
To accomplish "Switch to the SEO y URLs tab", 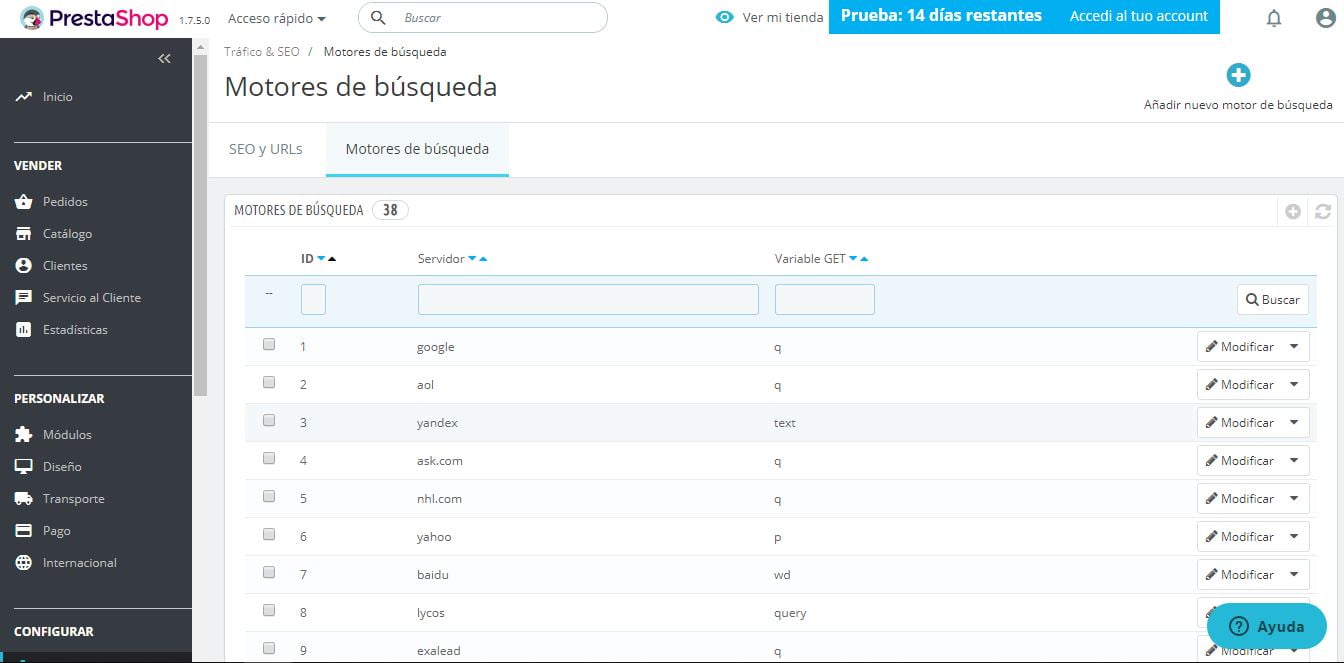I will click(265, 148).
